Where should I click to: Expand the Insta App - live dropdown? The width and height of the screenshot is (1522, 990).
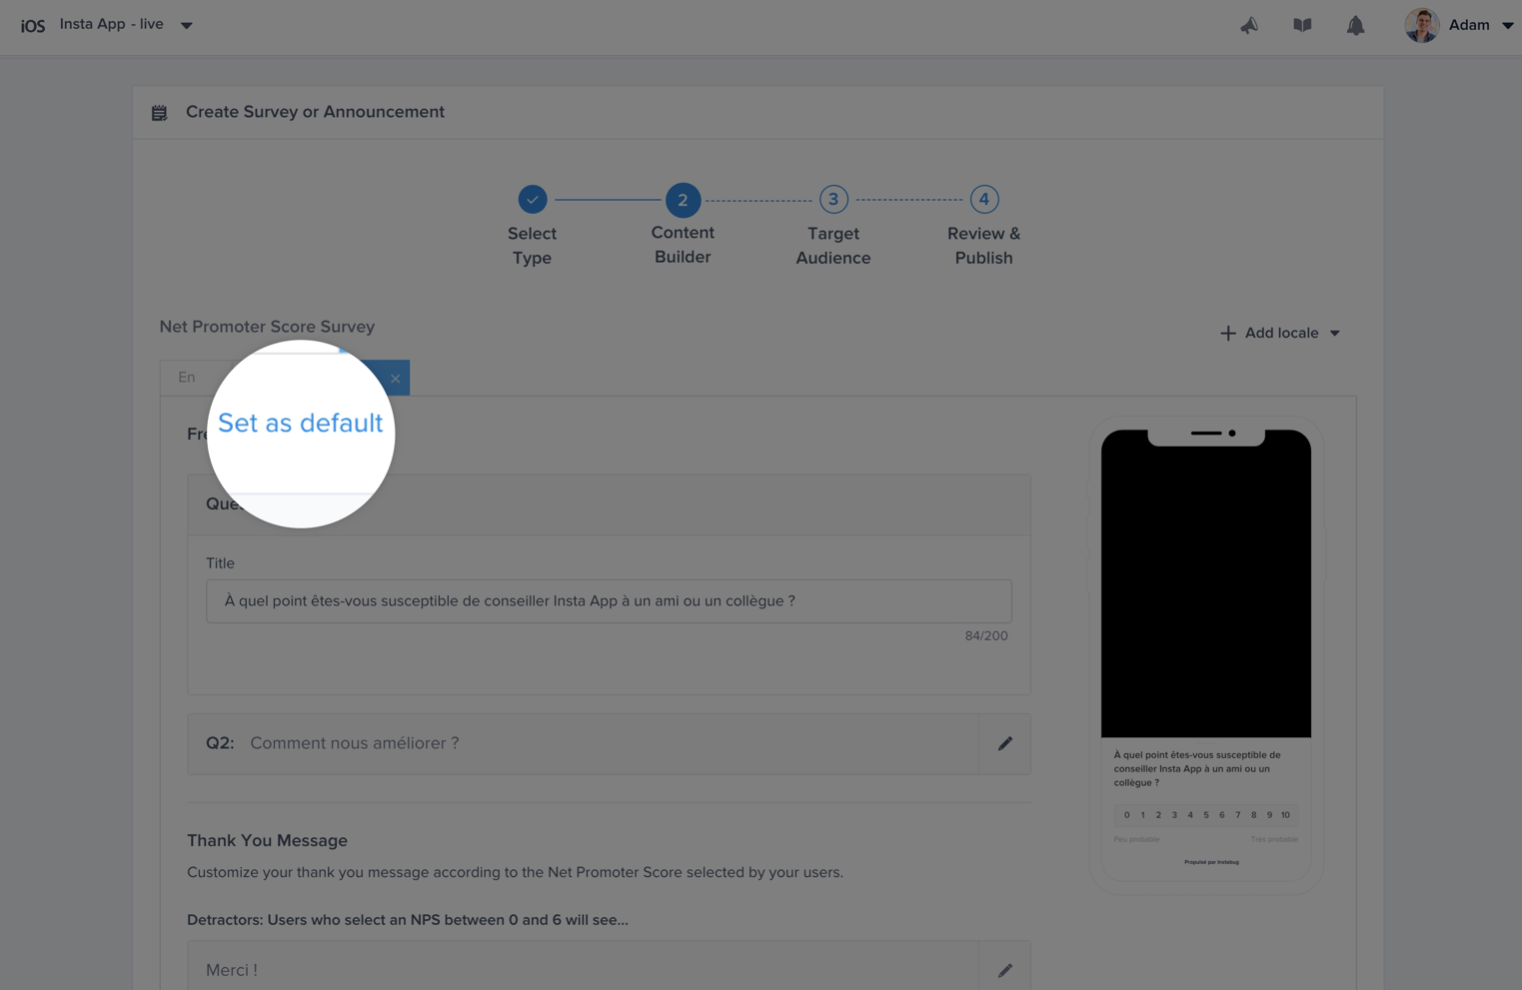click(x=186, y=25)
